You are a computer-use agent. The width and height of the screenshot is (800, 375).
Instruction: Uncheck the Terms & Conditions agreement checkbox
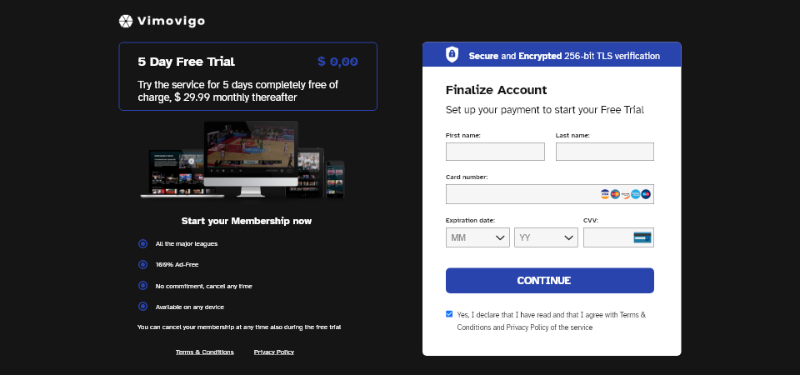click(x=449, y=314)
